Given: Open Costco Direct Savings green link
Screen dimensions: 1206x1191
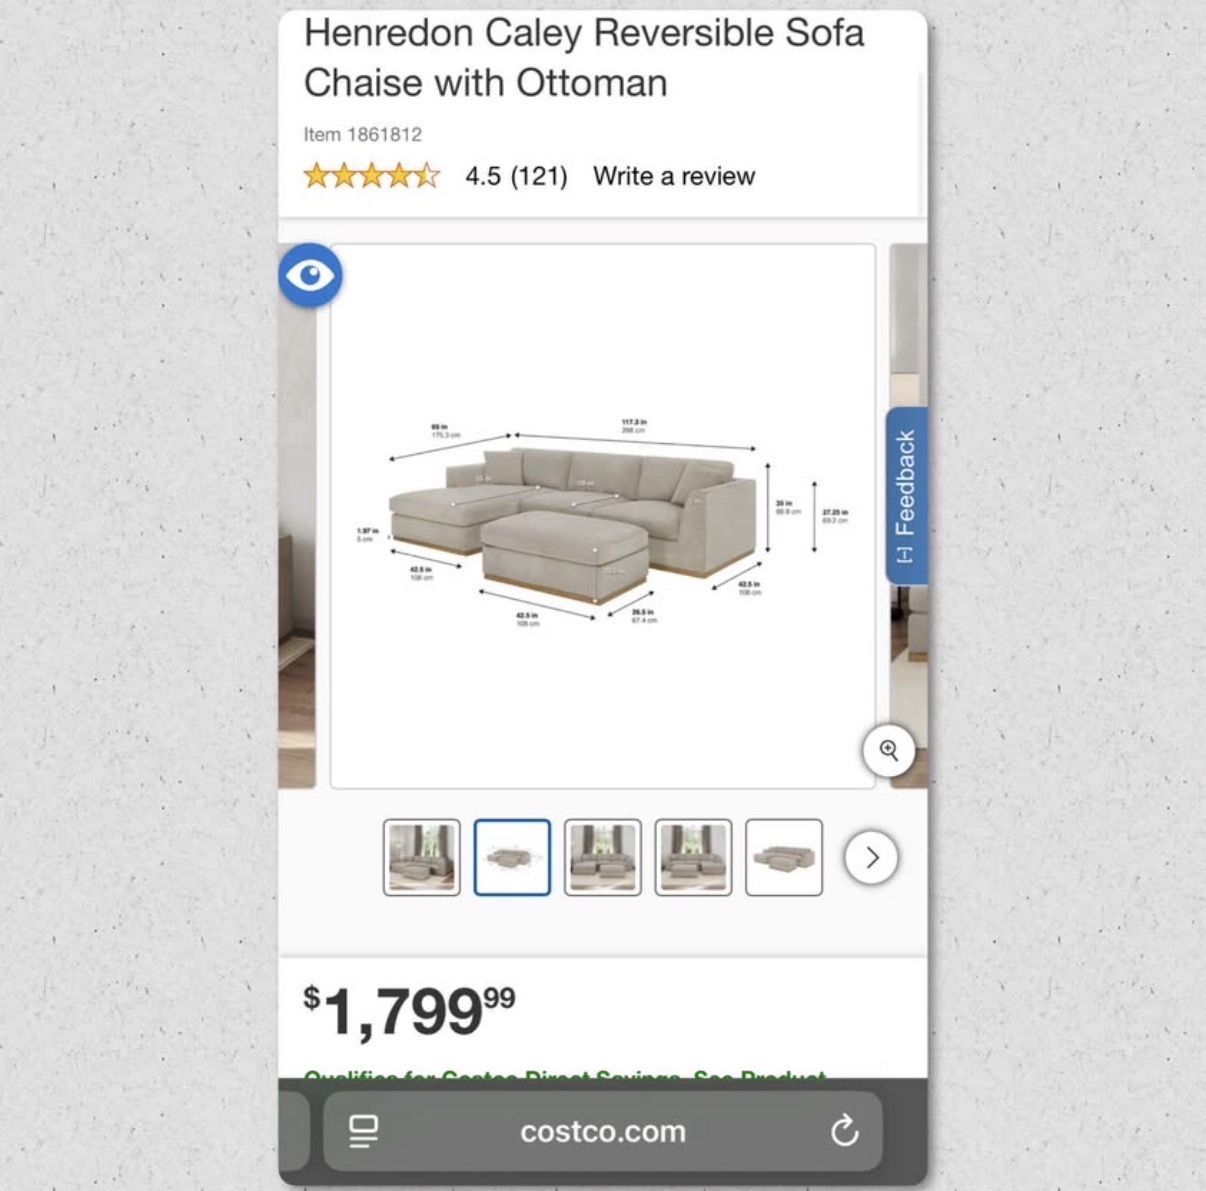Looking at the screenshot, I should [565, 1076].
